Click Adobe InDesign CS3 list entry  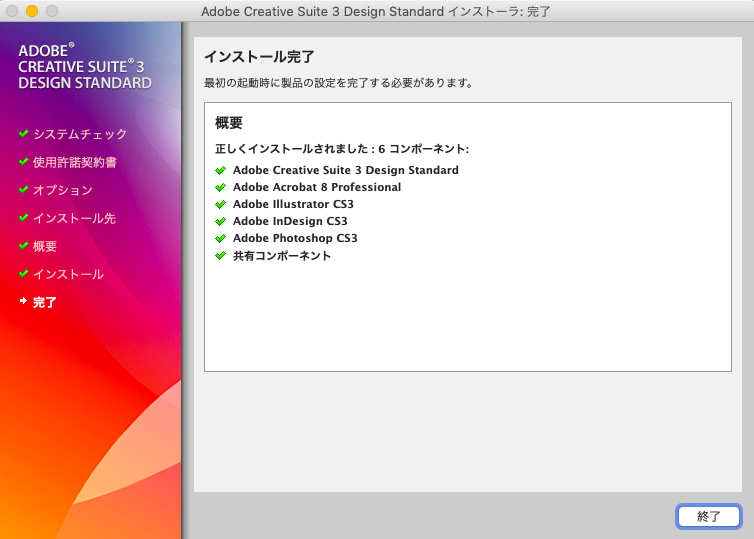click(x=290, y=221)
